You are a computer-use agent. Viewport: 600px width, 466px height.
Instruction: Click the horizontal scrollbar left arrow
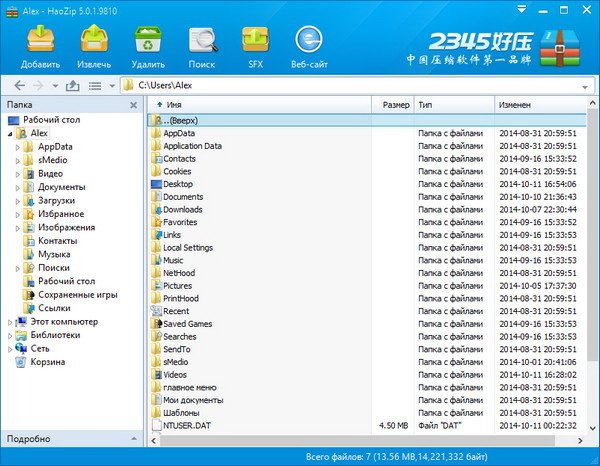point(153,440)
